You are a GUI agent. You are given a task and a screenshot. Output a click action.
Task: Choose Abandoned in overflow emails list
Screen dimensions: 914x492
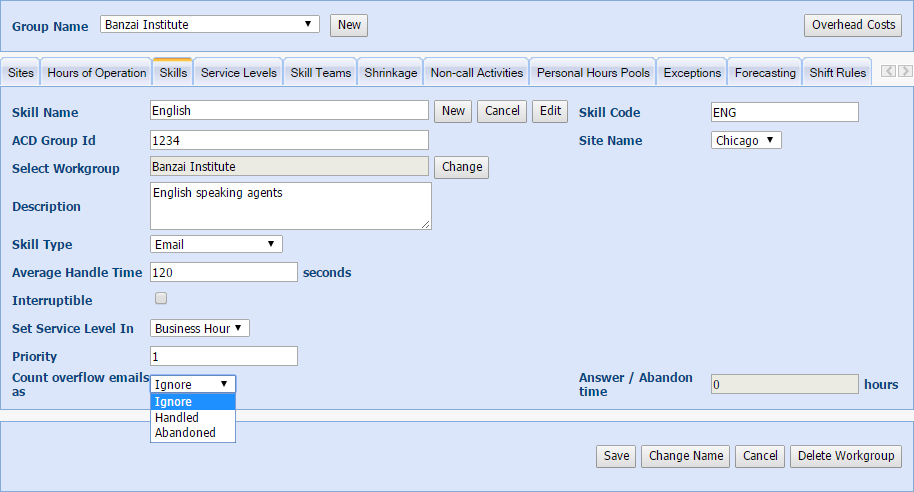tap(185, 433)
